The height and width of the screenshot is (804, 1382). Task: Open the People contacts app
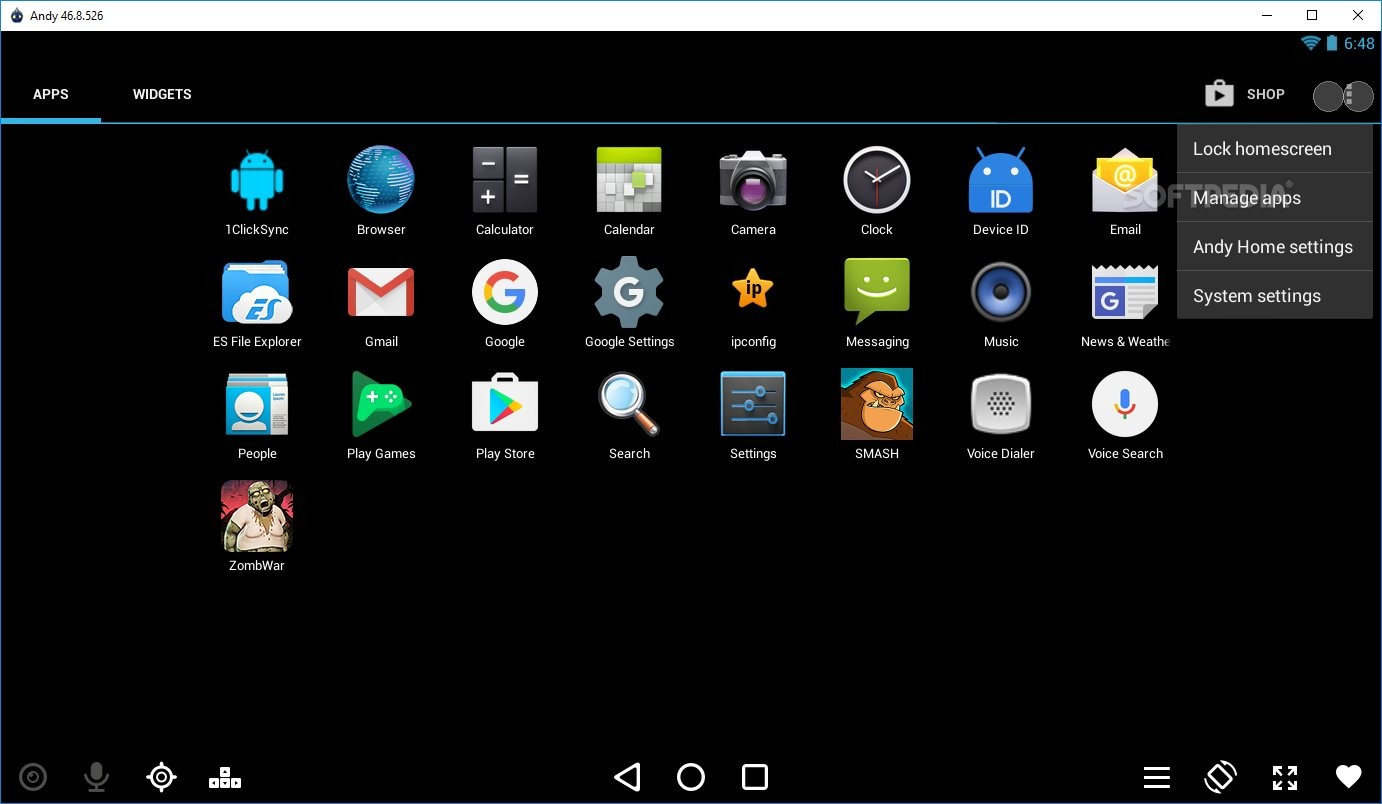click(x=257, y=415)
